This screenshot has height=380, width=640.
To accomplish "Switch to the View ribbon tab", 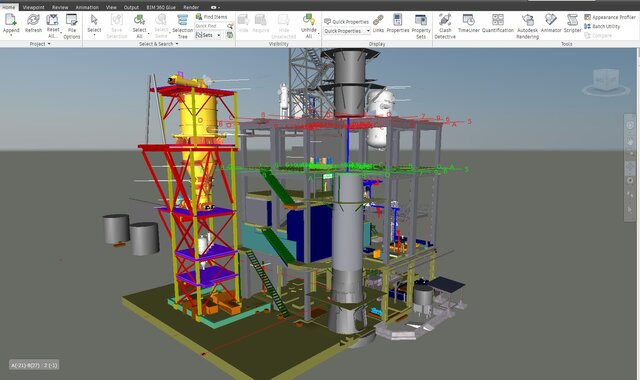I will [111, 7].
